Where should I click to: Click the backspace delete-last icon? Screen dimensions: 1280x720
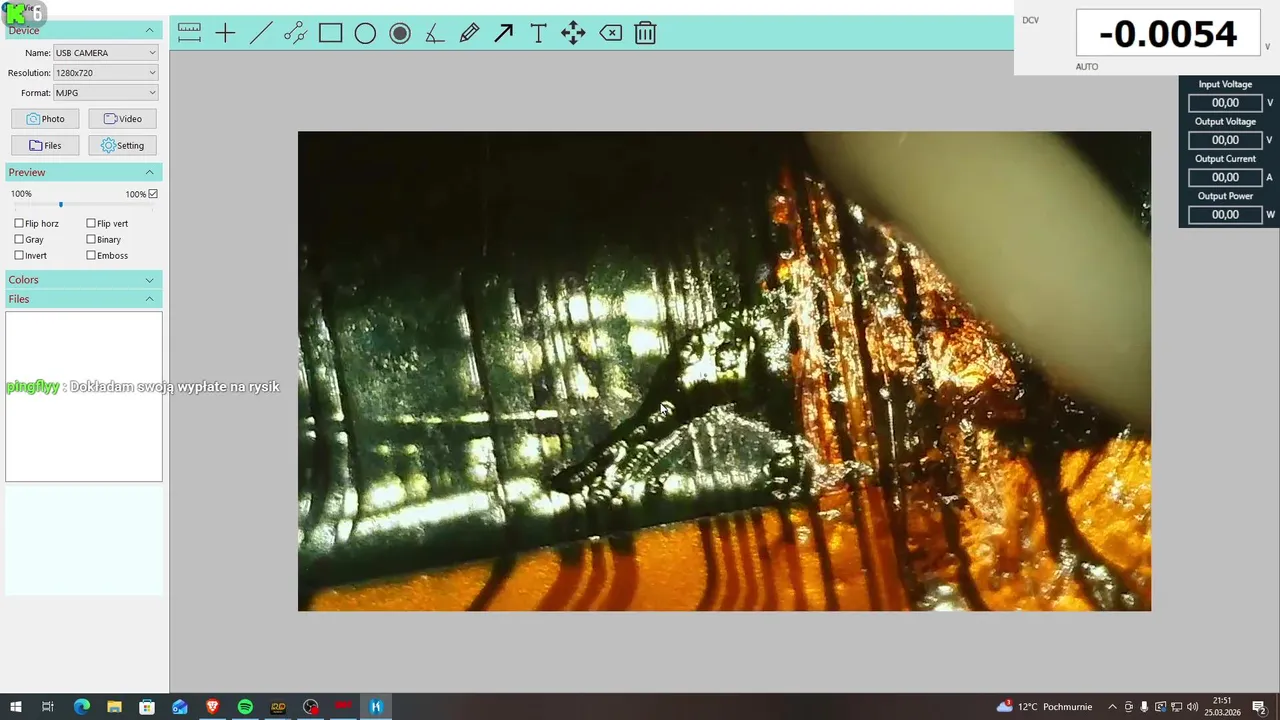click(610, 33)
